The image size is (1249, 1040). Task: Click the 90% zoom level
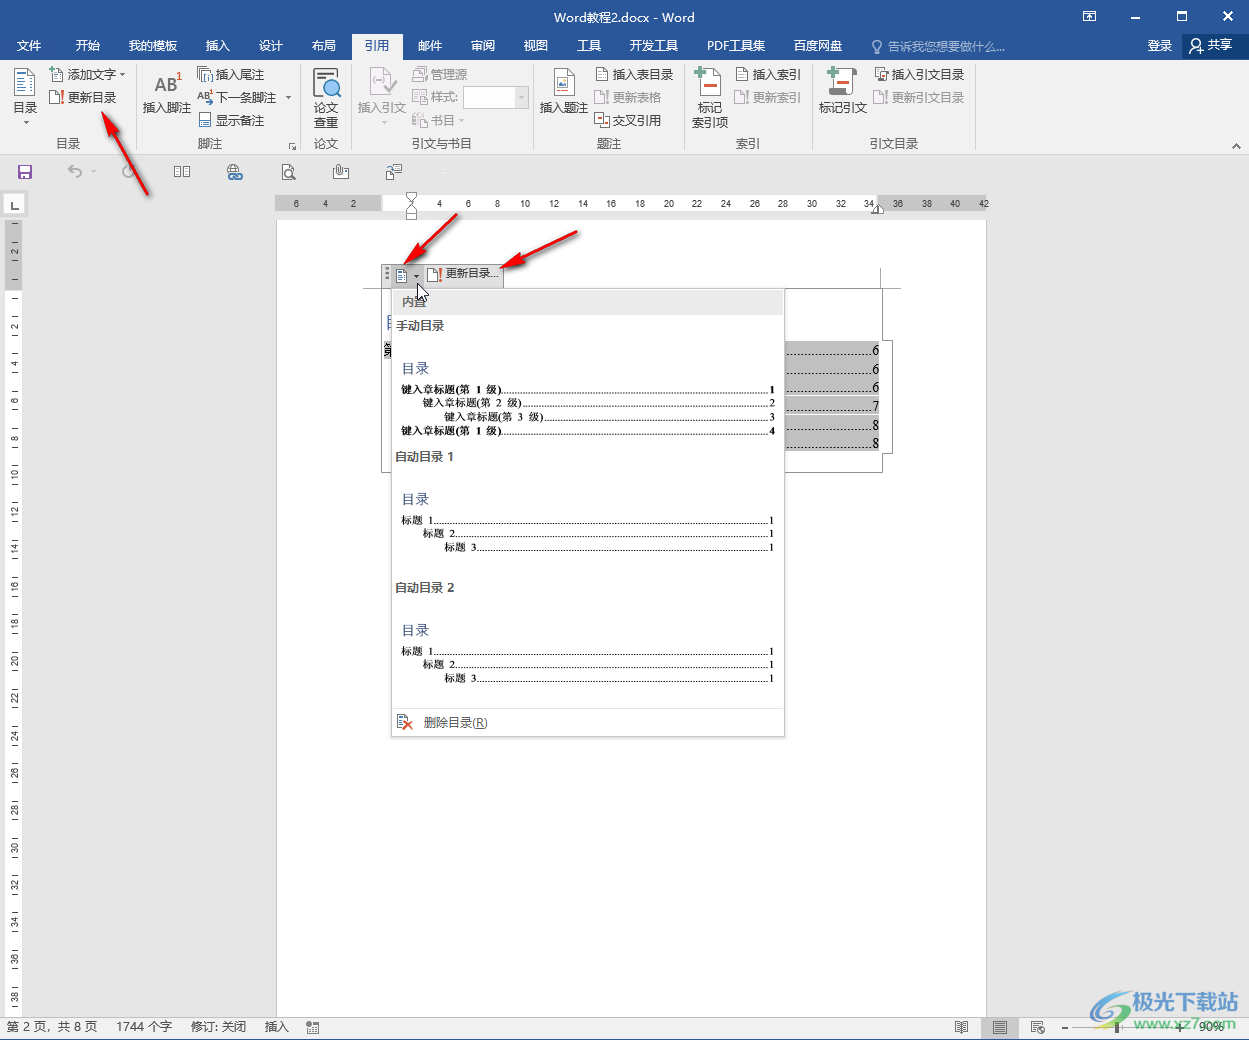1212,1027
